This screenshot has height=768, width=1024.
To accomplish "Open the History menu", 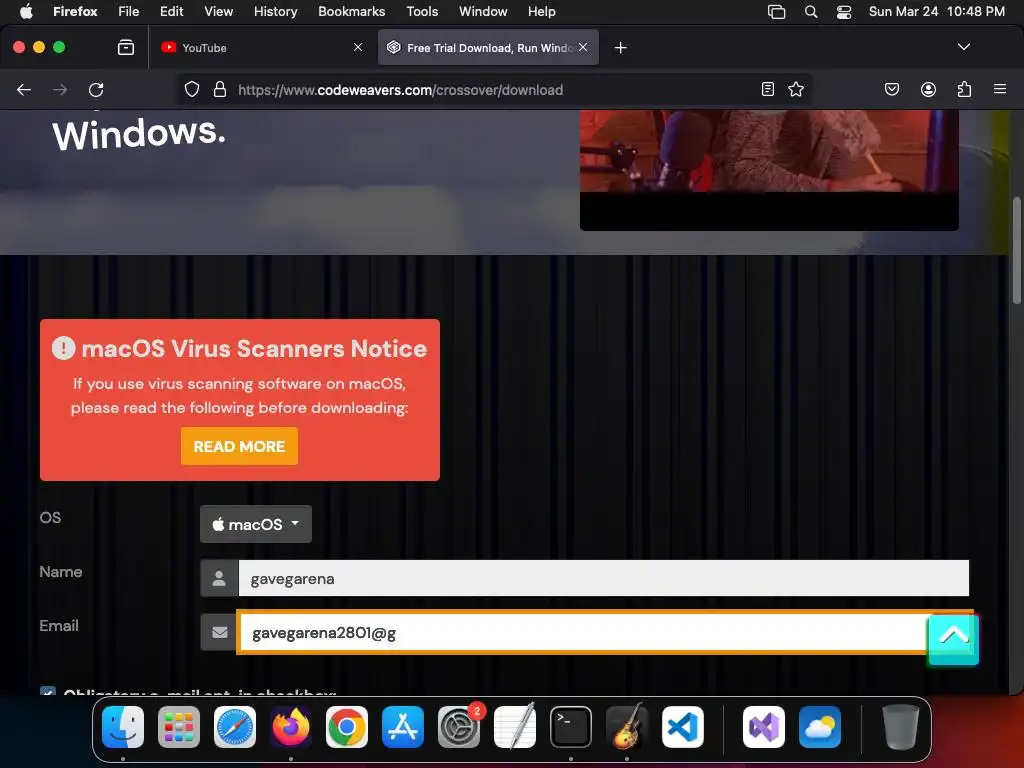I will click(276, 11).
